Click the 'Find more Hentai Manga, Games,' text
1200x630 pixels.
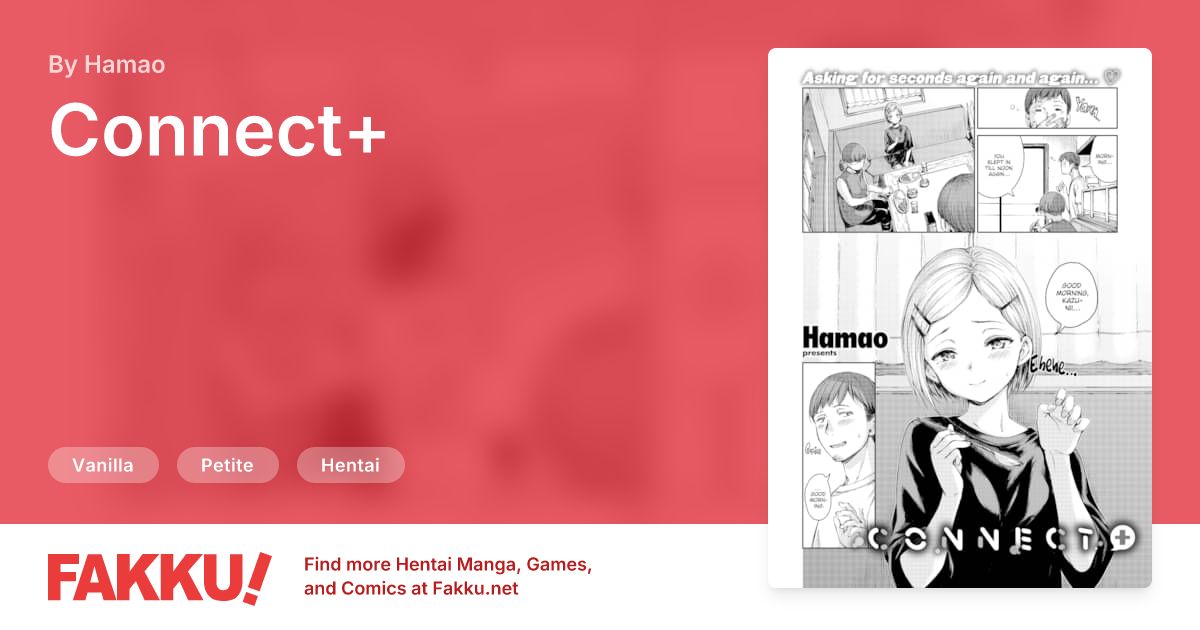(448, 565)
